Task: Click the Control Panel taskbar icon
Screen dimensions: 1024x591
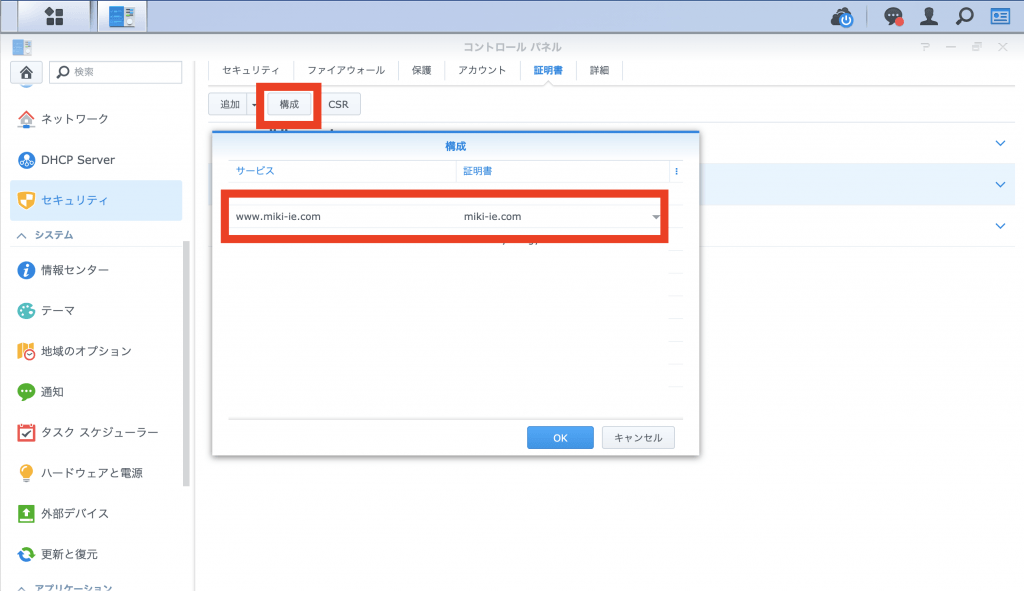Action: (122, 16)
